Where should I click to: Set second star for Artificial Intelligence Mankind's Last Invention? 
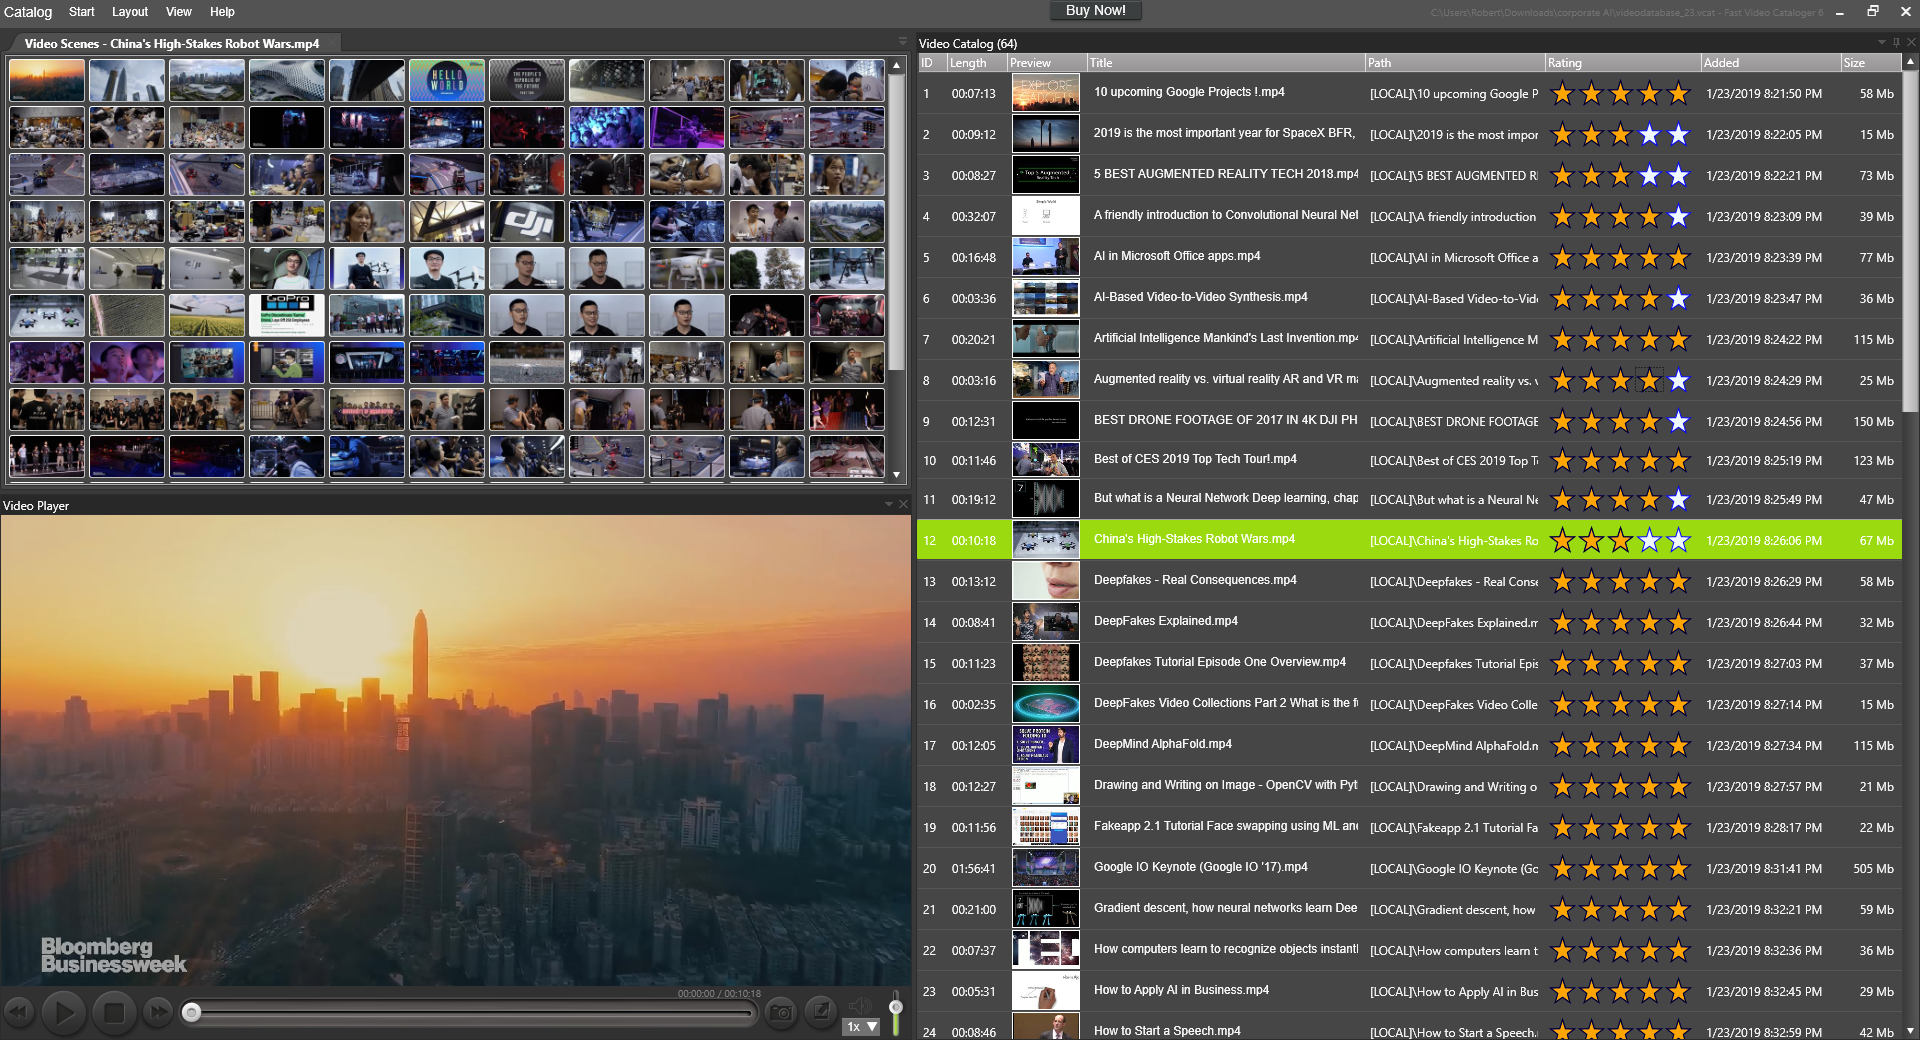[x=1592, y=340]
